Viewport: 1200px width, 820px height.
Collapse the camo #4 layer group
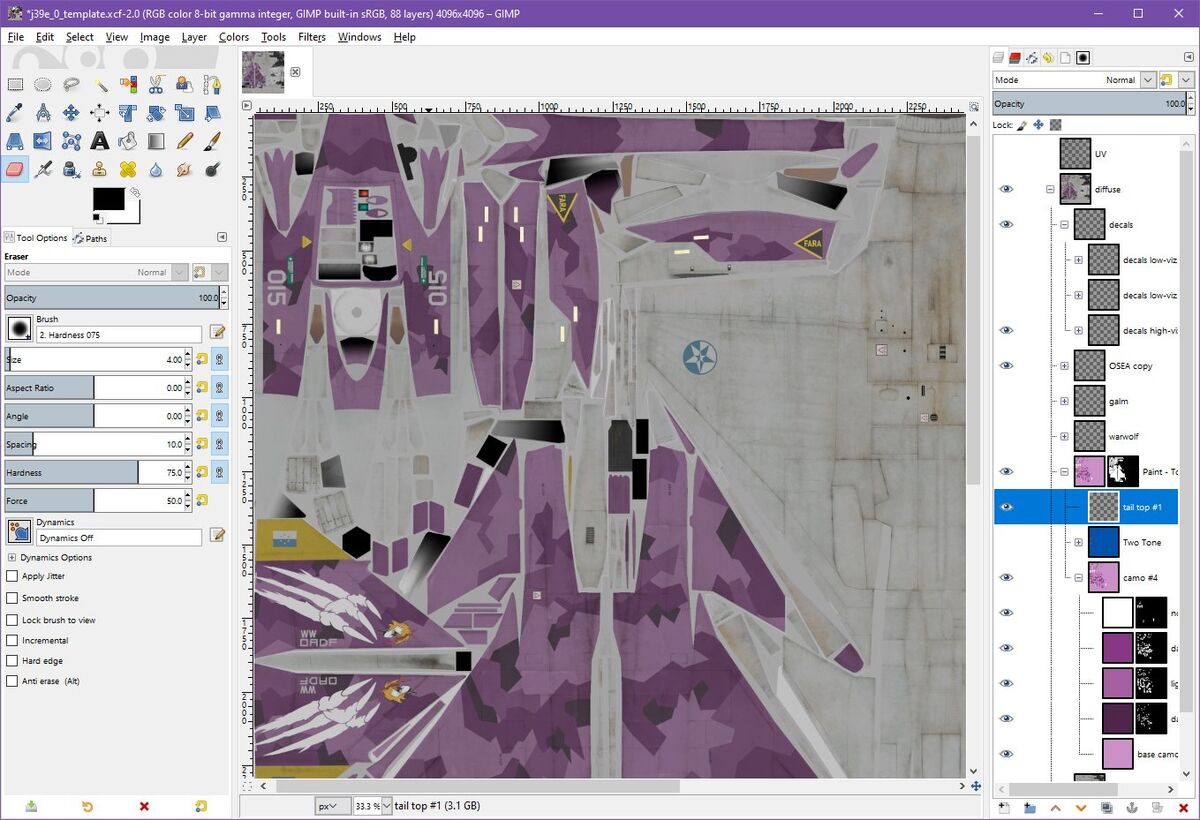pos(1078,577)
